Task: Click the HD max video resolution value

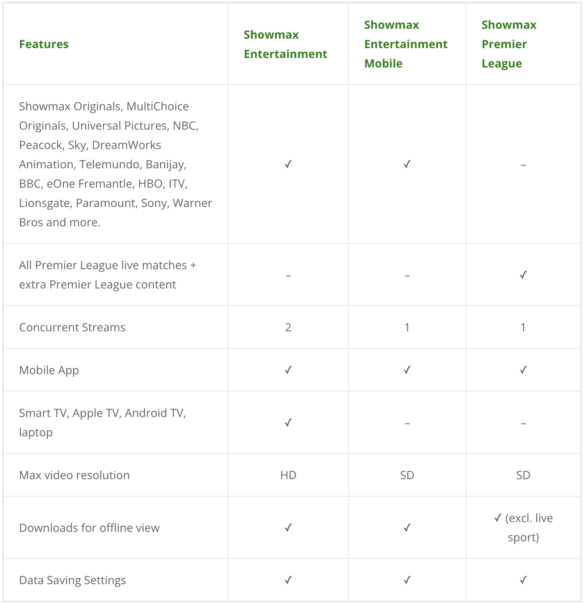Action: coord(288,475)
